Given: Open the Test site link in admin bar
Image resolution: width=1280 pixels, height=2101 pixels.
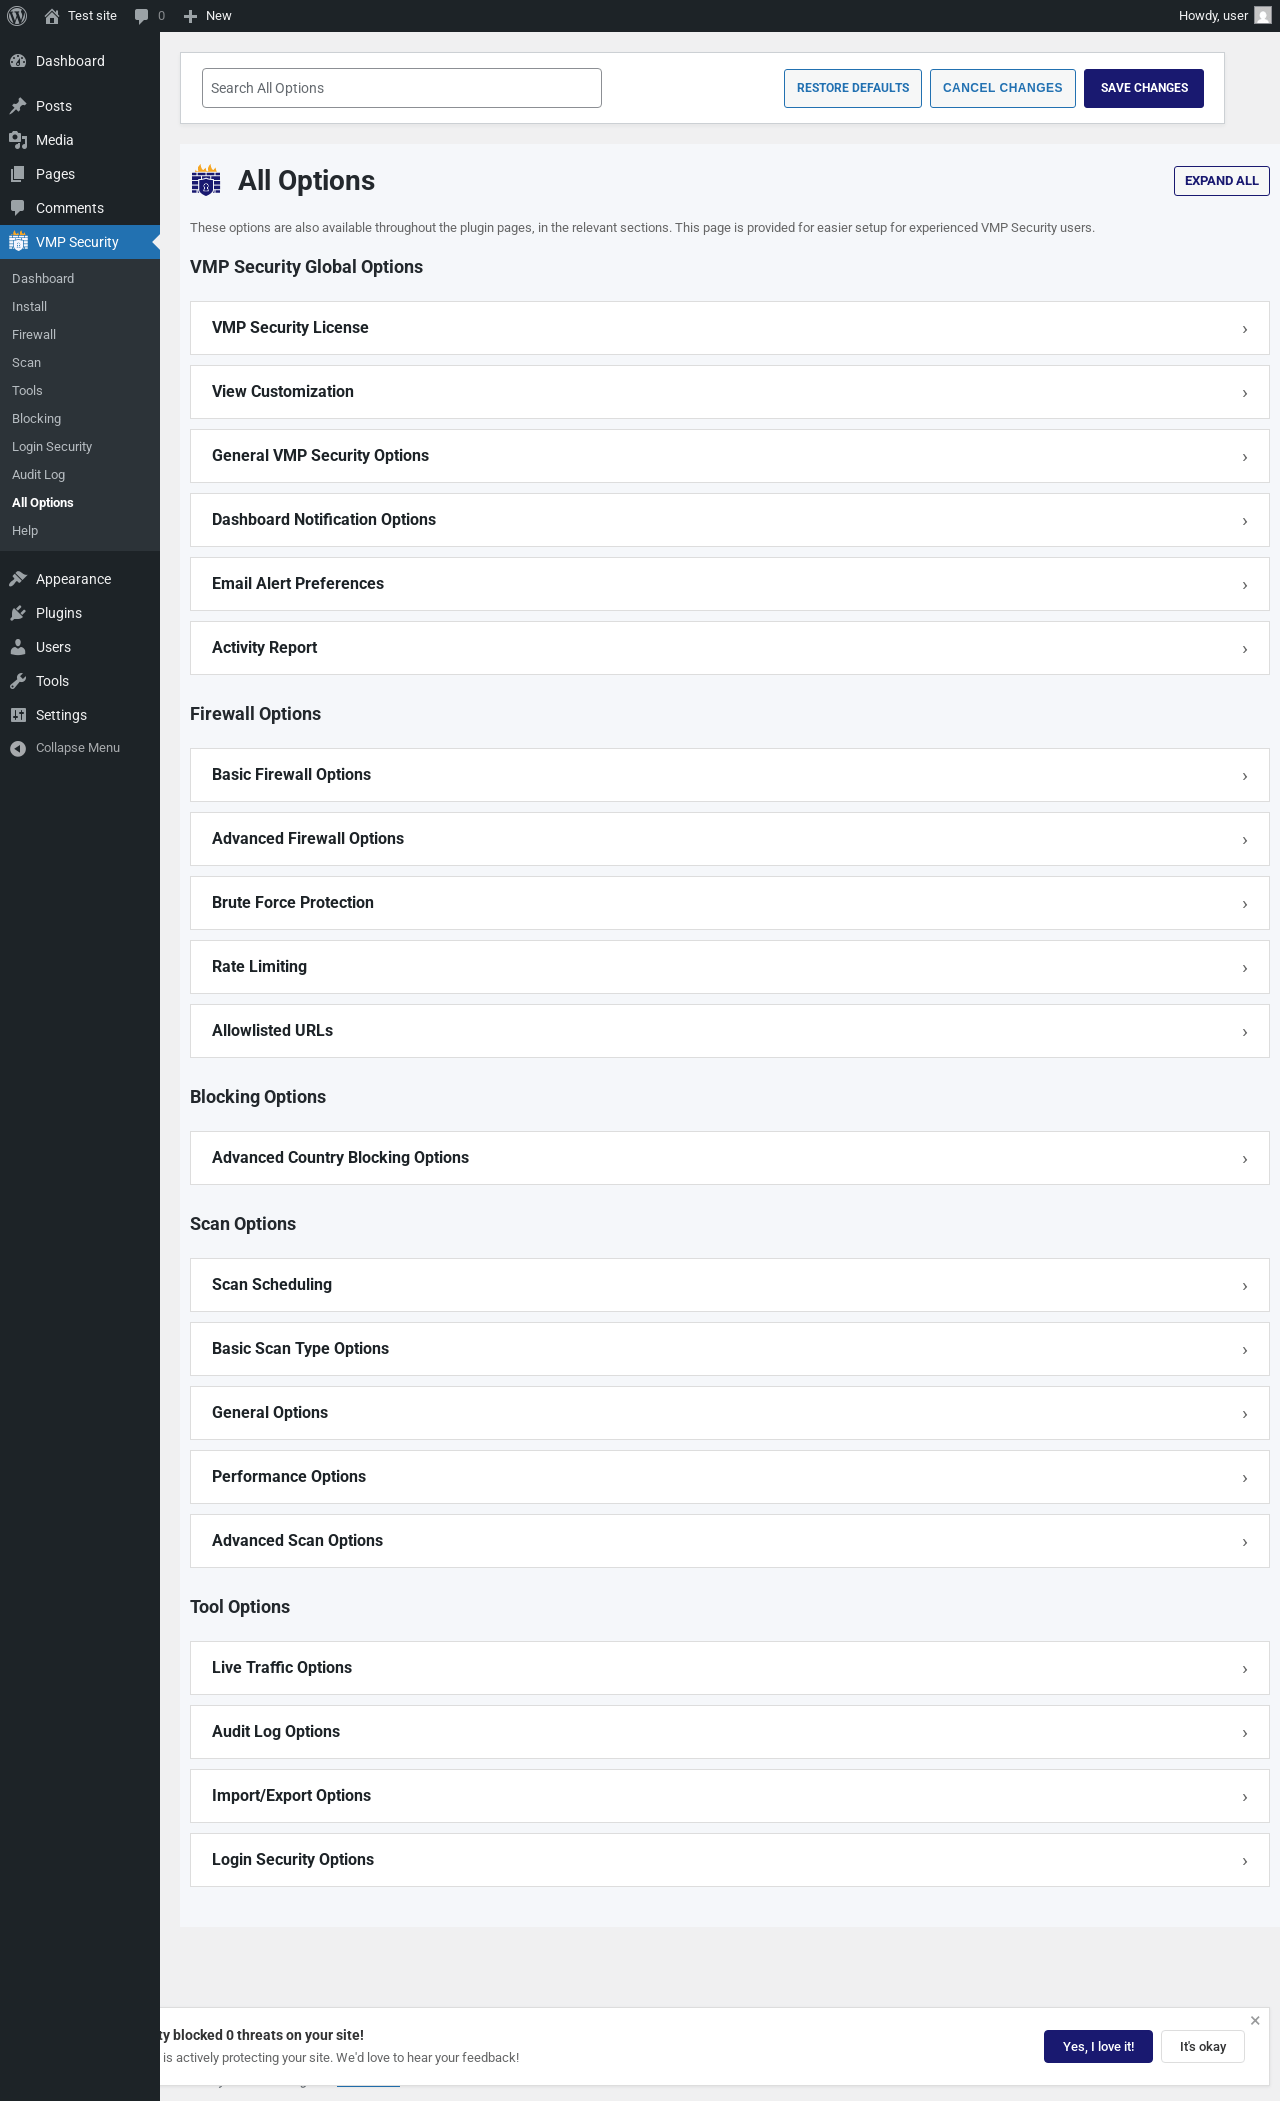Looking at the screenshot, I should tap(81, 16).
